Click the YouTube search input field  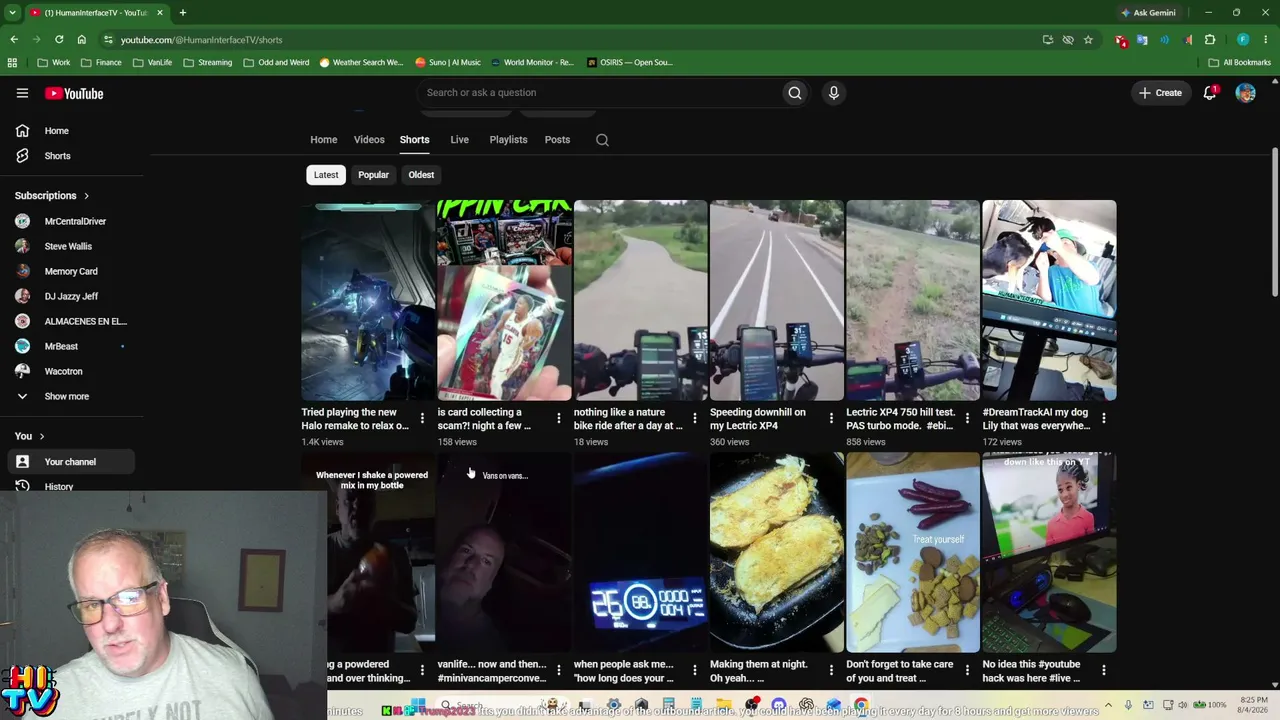(600, 93)
